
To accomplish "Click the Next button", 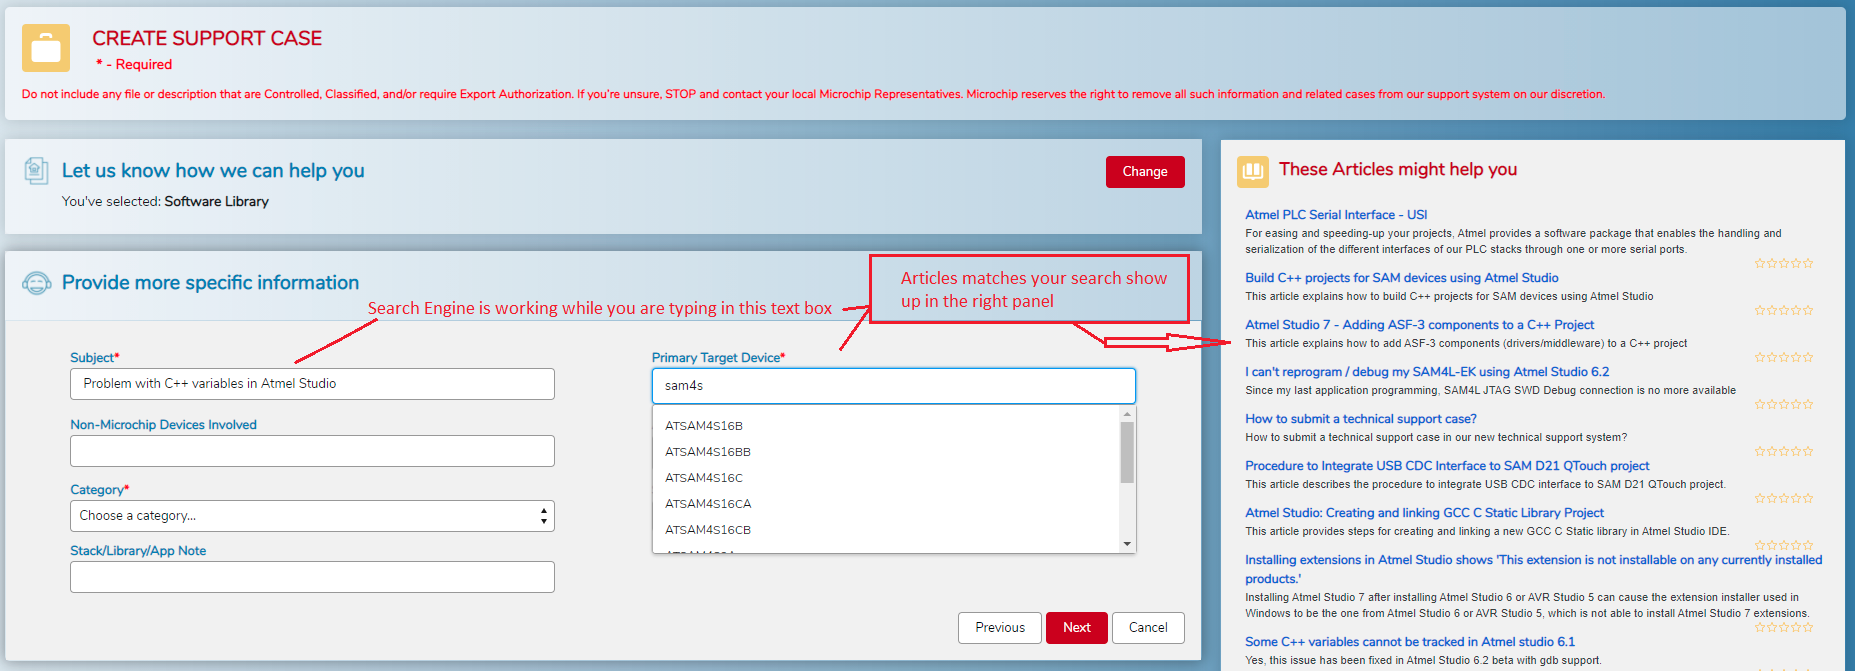I will tap(1076, 628).
